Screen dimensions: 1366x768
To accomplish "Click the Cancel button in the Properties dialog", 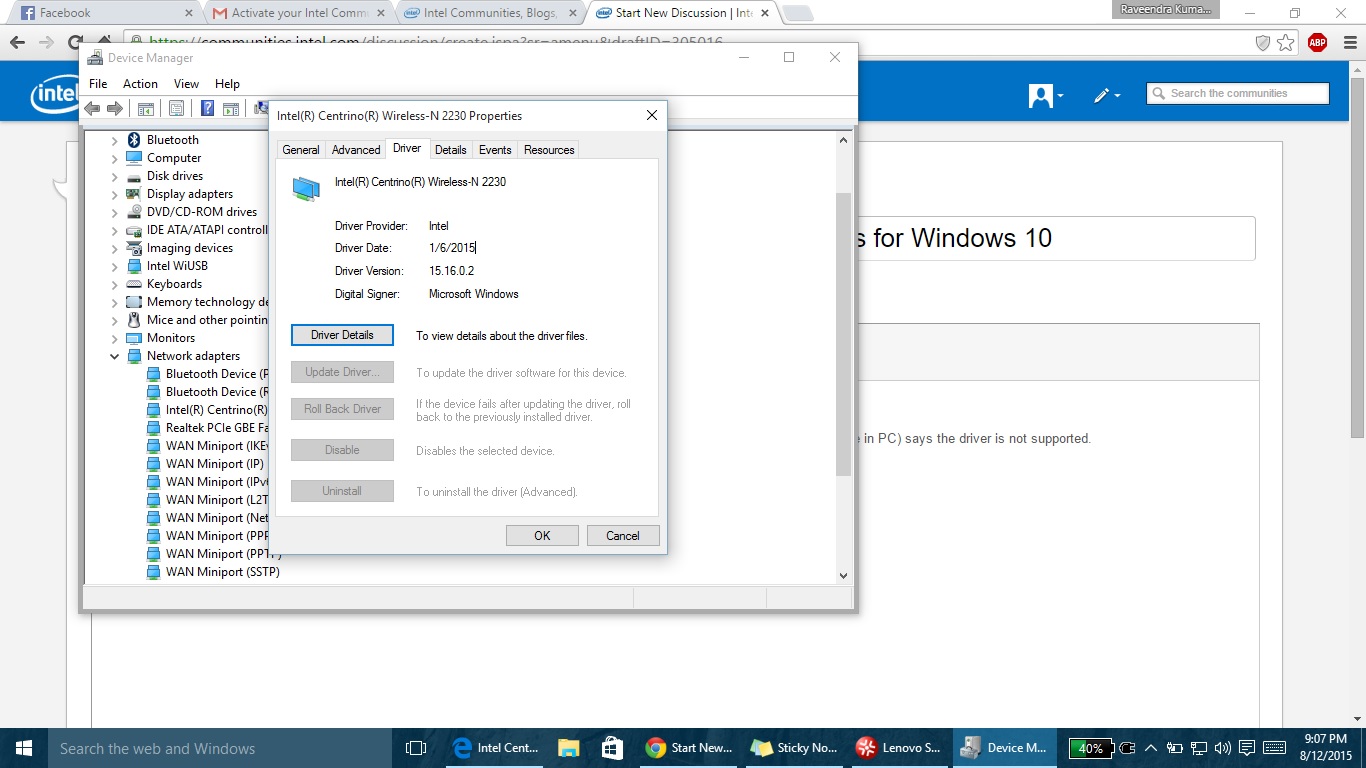I will (622, 535).
